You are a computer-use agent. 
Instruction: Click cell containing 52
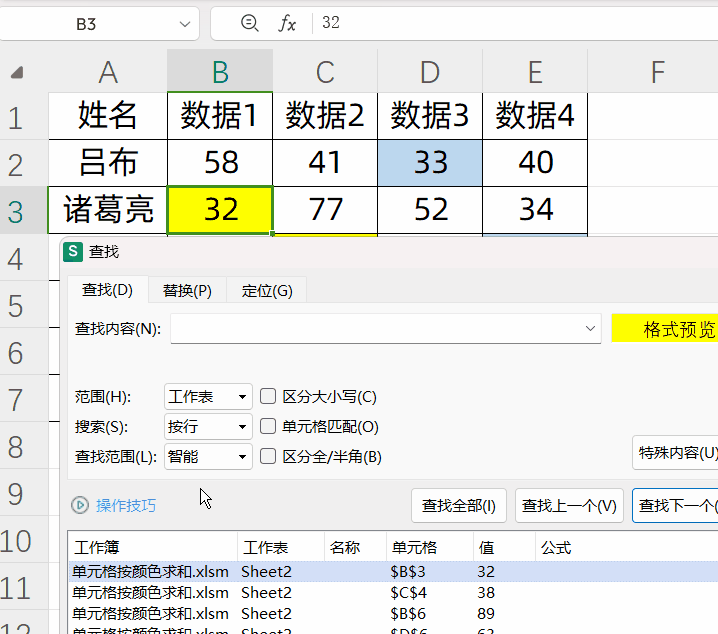coord(430,210)
